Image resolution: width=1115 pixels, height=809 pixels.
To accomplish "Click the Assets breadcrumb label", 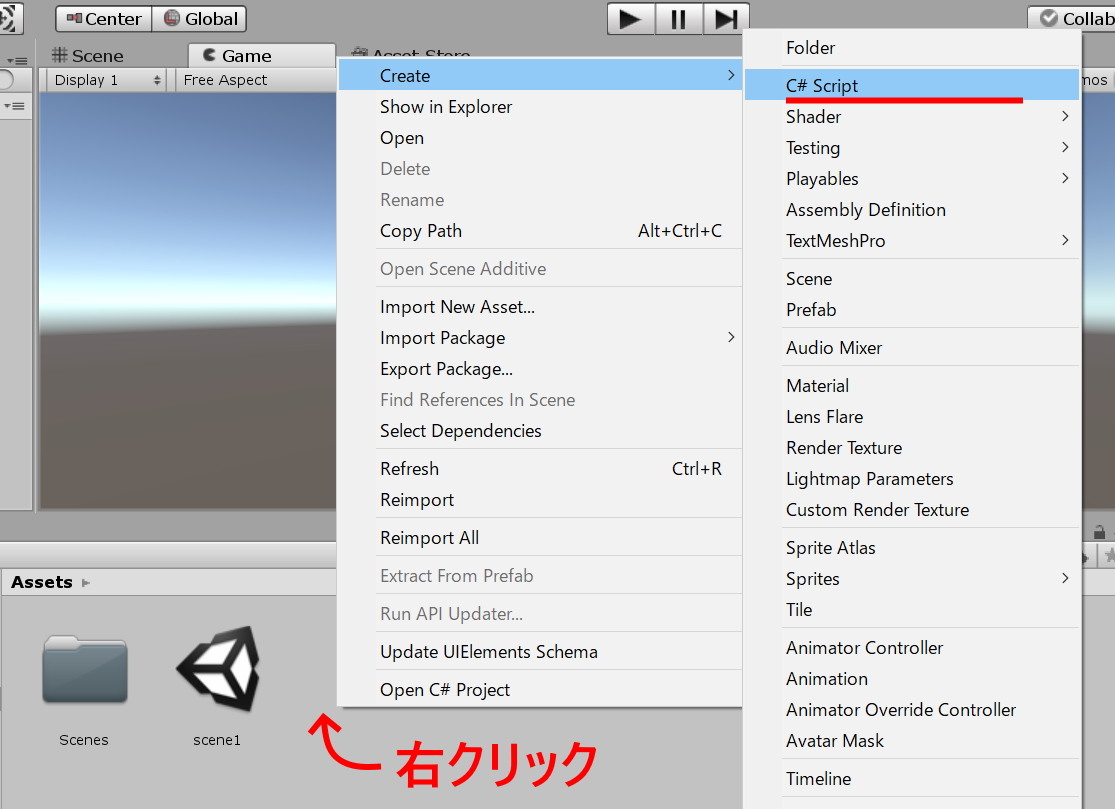I will [41, 582].
